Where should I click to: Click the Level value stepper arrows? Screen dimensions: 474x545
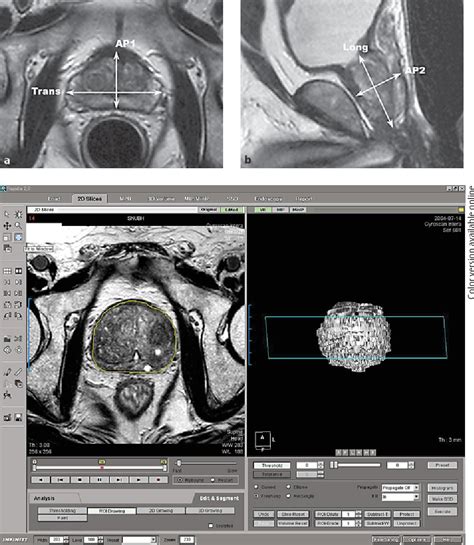[100, 540]
